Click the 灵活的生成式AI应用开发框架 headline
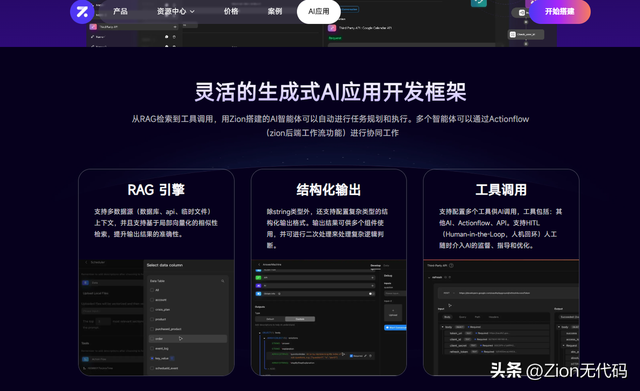The width and height of the screenshot is (640, 391). pyautogui.click(x=330, y=91)
